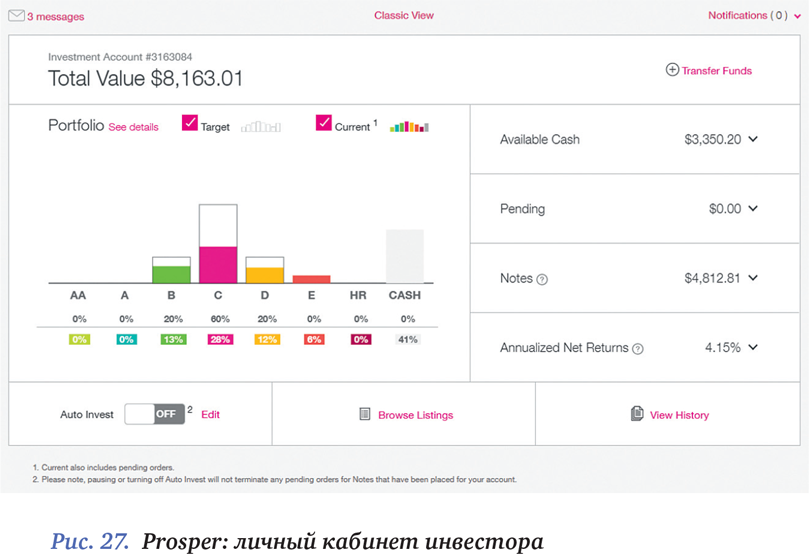Toggle the Auto Invest switch on
The width and height of the screenshot is (809, 554).
pos(155,414)
